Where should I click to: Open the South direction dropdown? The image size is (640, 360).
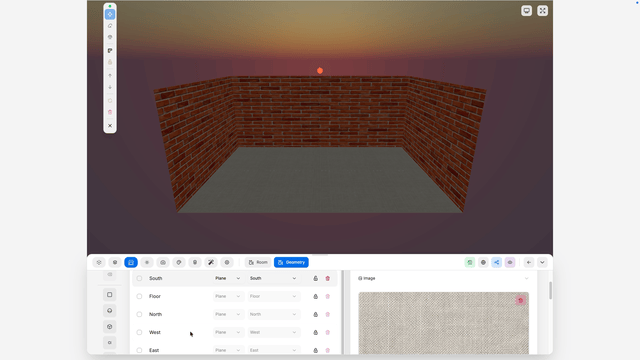tap(273, 278)
